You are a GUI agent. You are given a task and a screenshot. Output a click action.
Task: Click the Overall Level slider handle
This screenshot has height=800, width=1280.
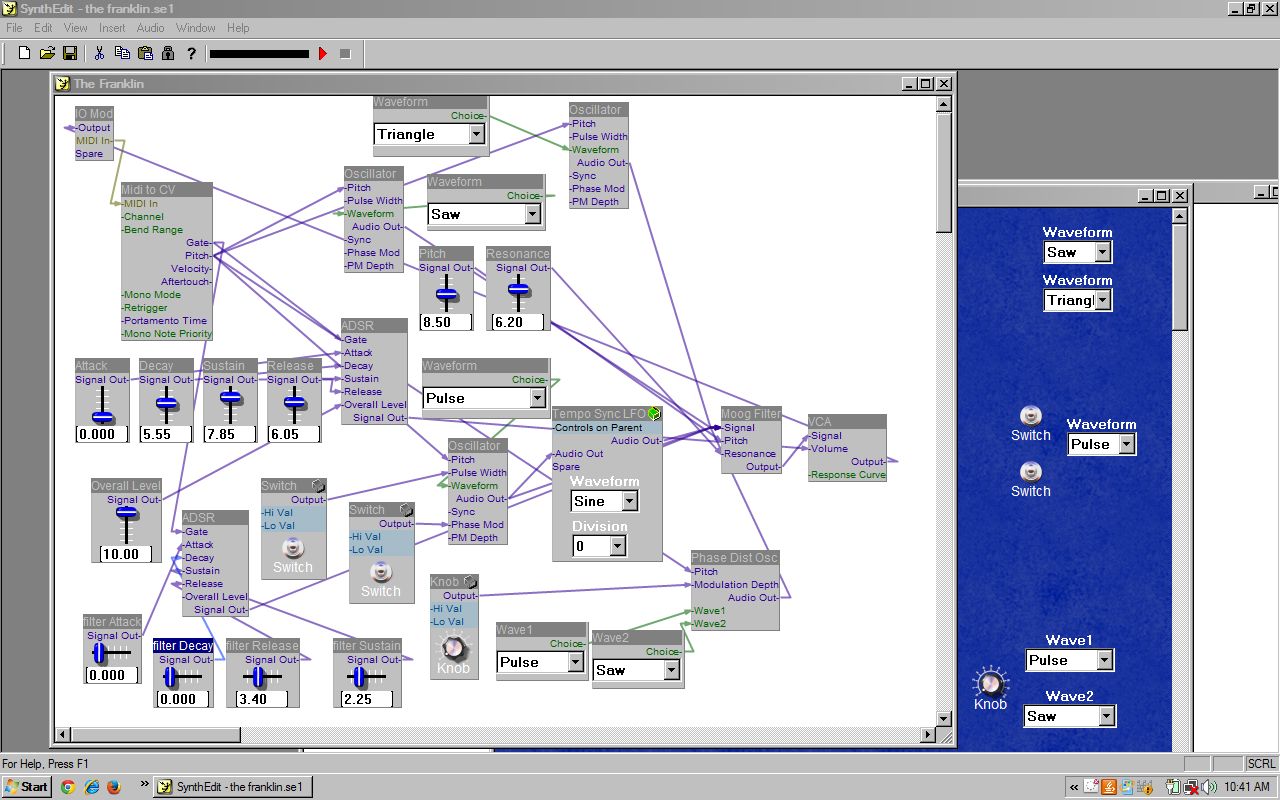(126, 513)
